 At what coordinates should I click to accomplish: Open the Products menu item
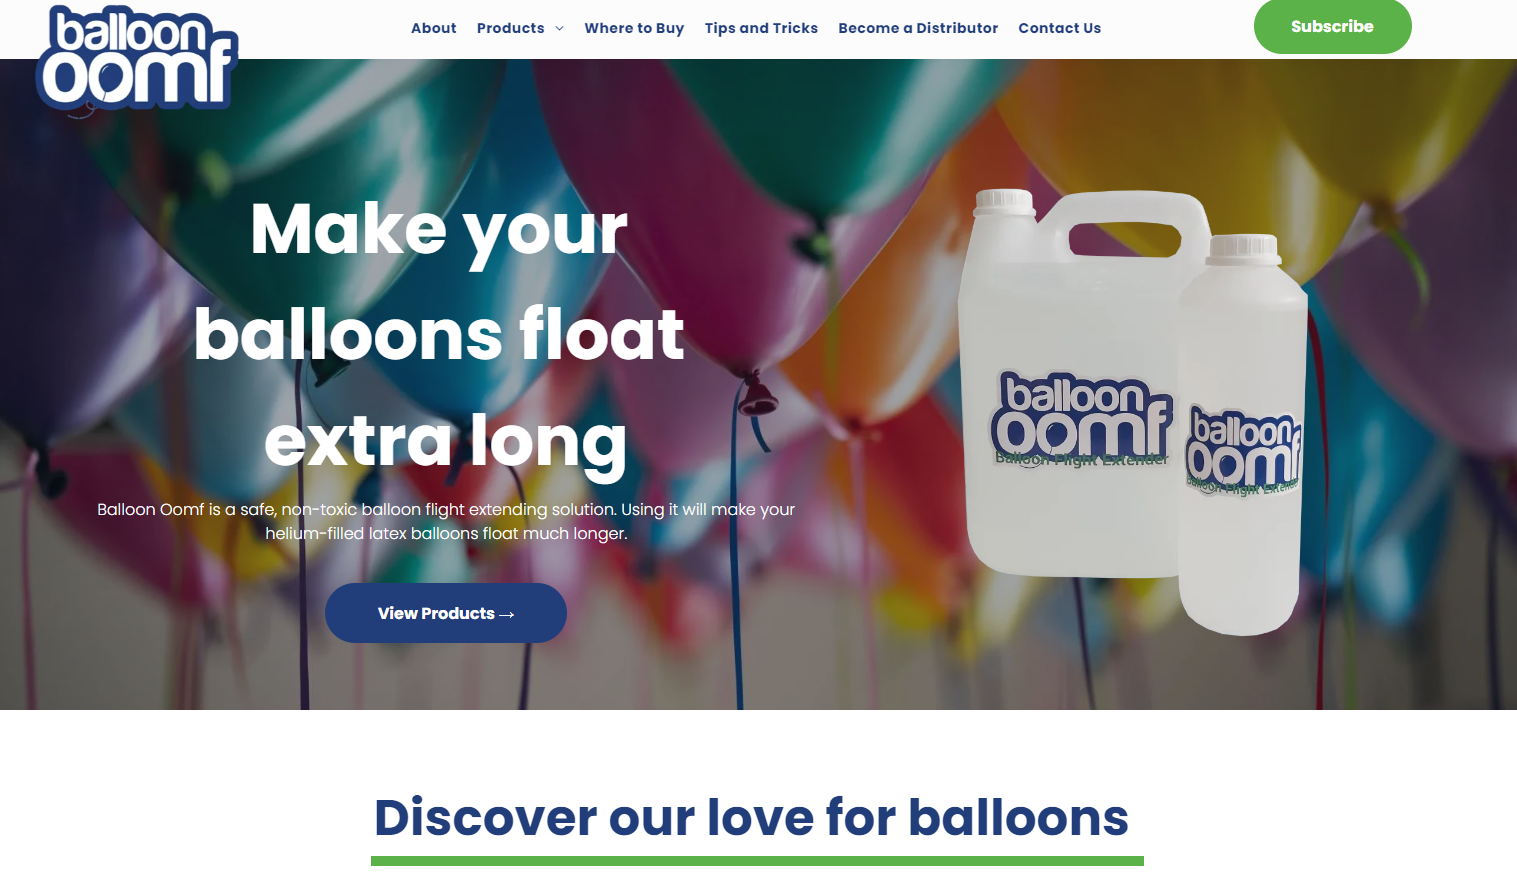pyautogui.click(x=510, y=28)
